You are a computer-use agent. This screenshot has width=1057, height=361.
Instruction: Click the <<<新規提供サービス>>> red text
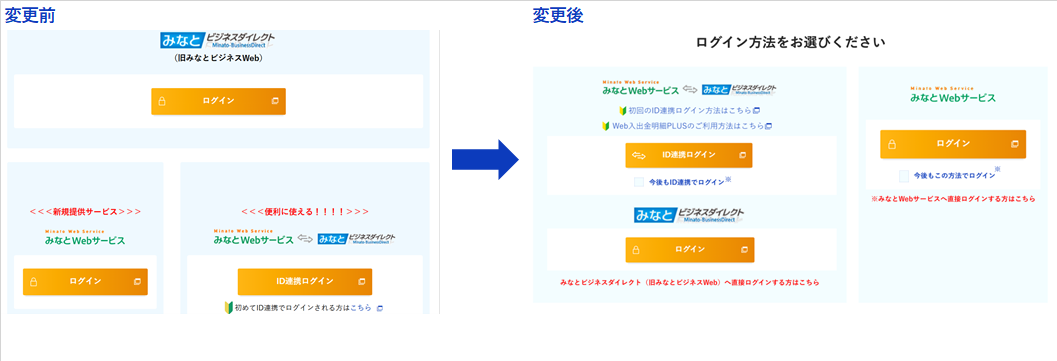(85, 211)
